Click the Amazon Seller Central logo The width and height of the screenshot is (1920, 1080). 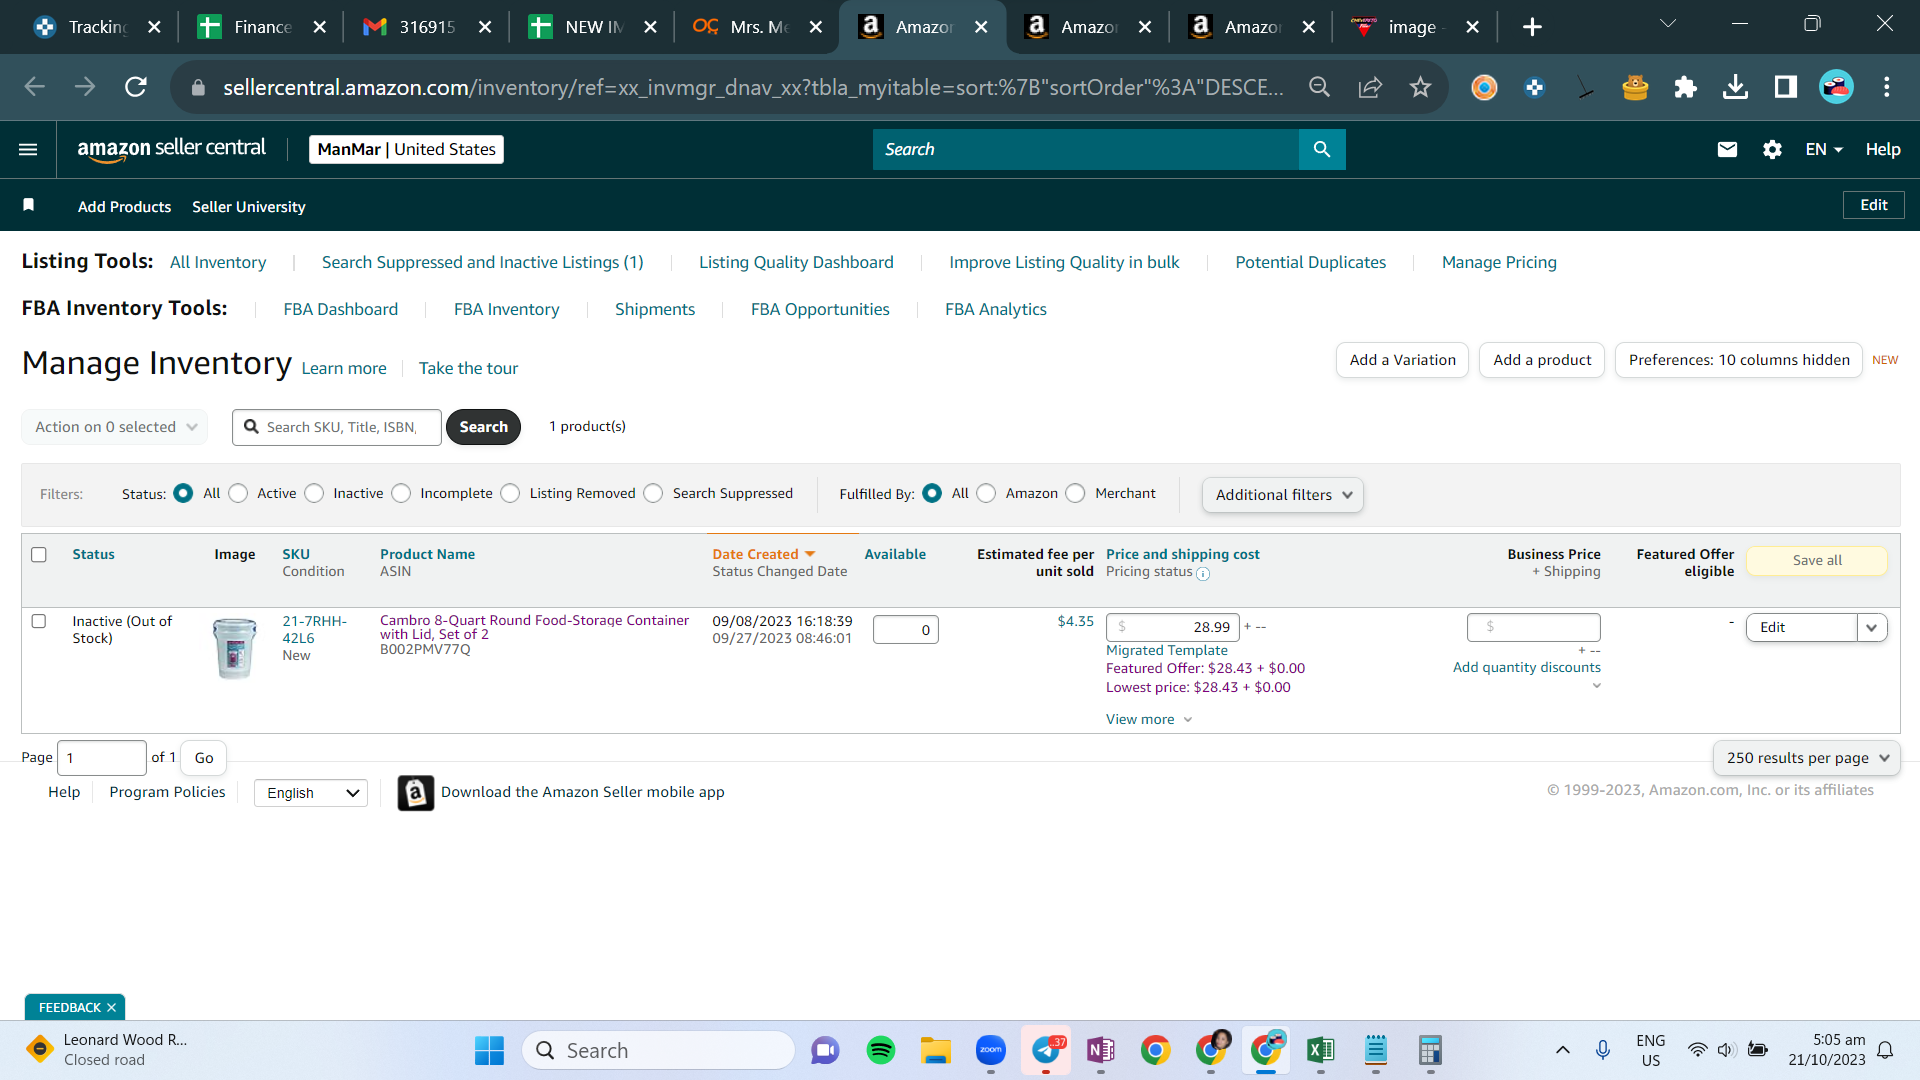coord(172,149)
